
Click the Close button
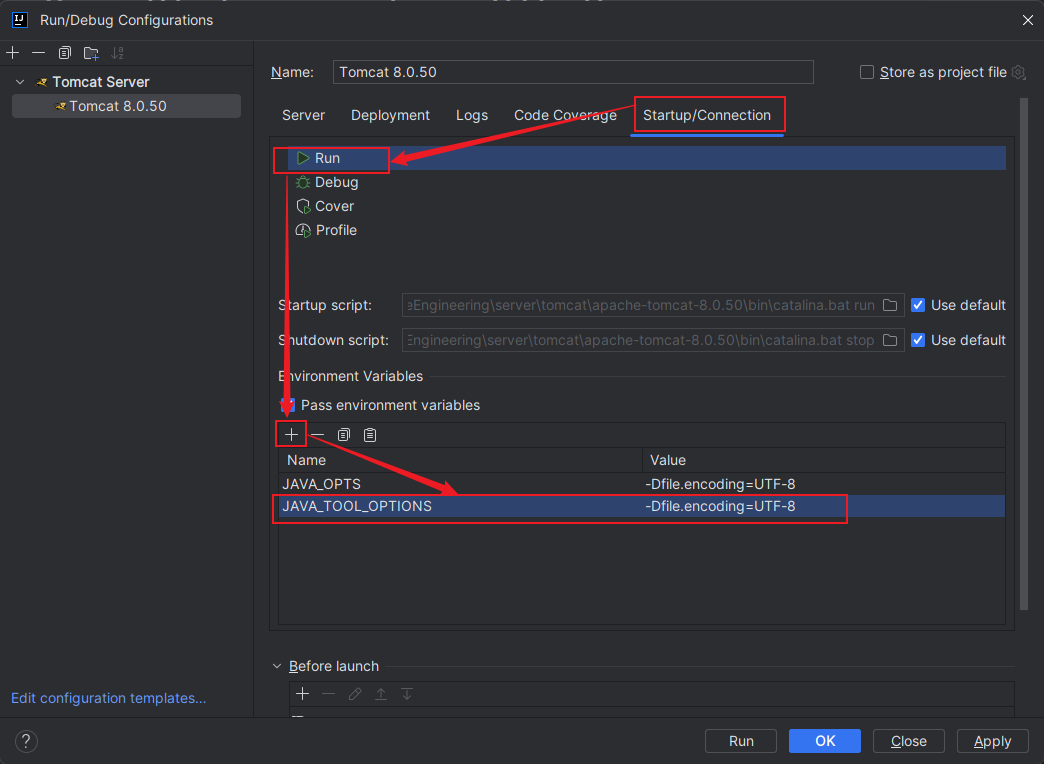pos(909,741)
